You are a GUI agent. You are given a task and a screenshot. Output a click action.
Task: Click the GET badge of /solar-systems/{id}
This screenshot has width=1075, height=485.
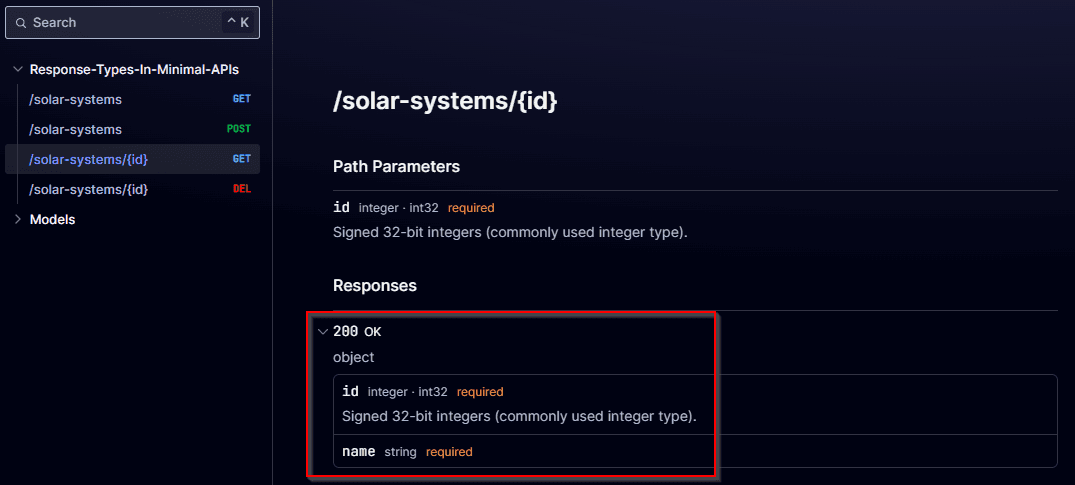pos(241,158)
